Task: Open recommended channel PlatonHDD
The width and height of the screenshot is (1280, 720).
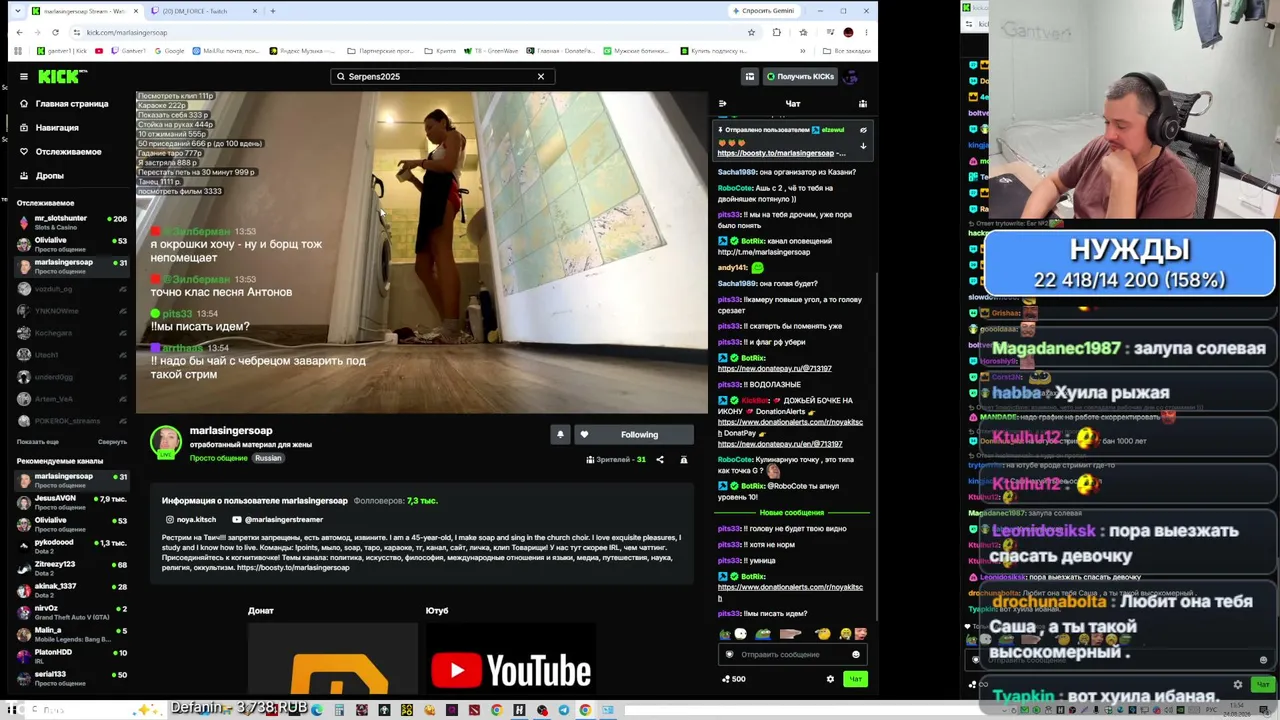Action: coord(72,656)
